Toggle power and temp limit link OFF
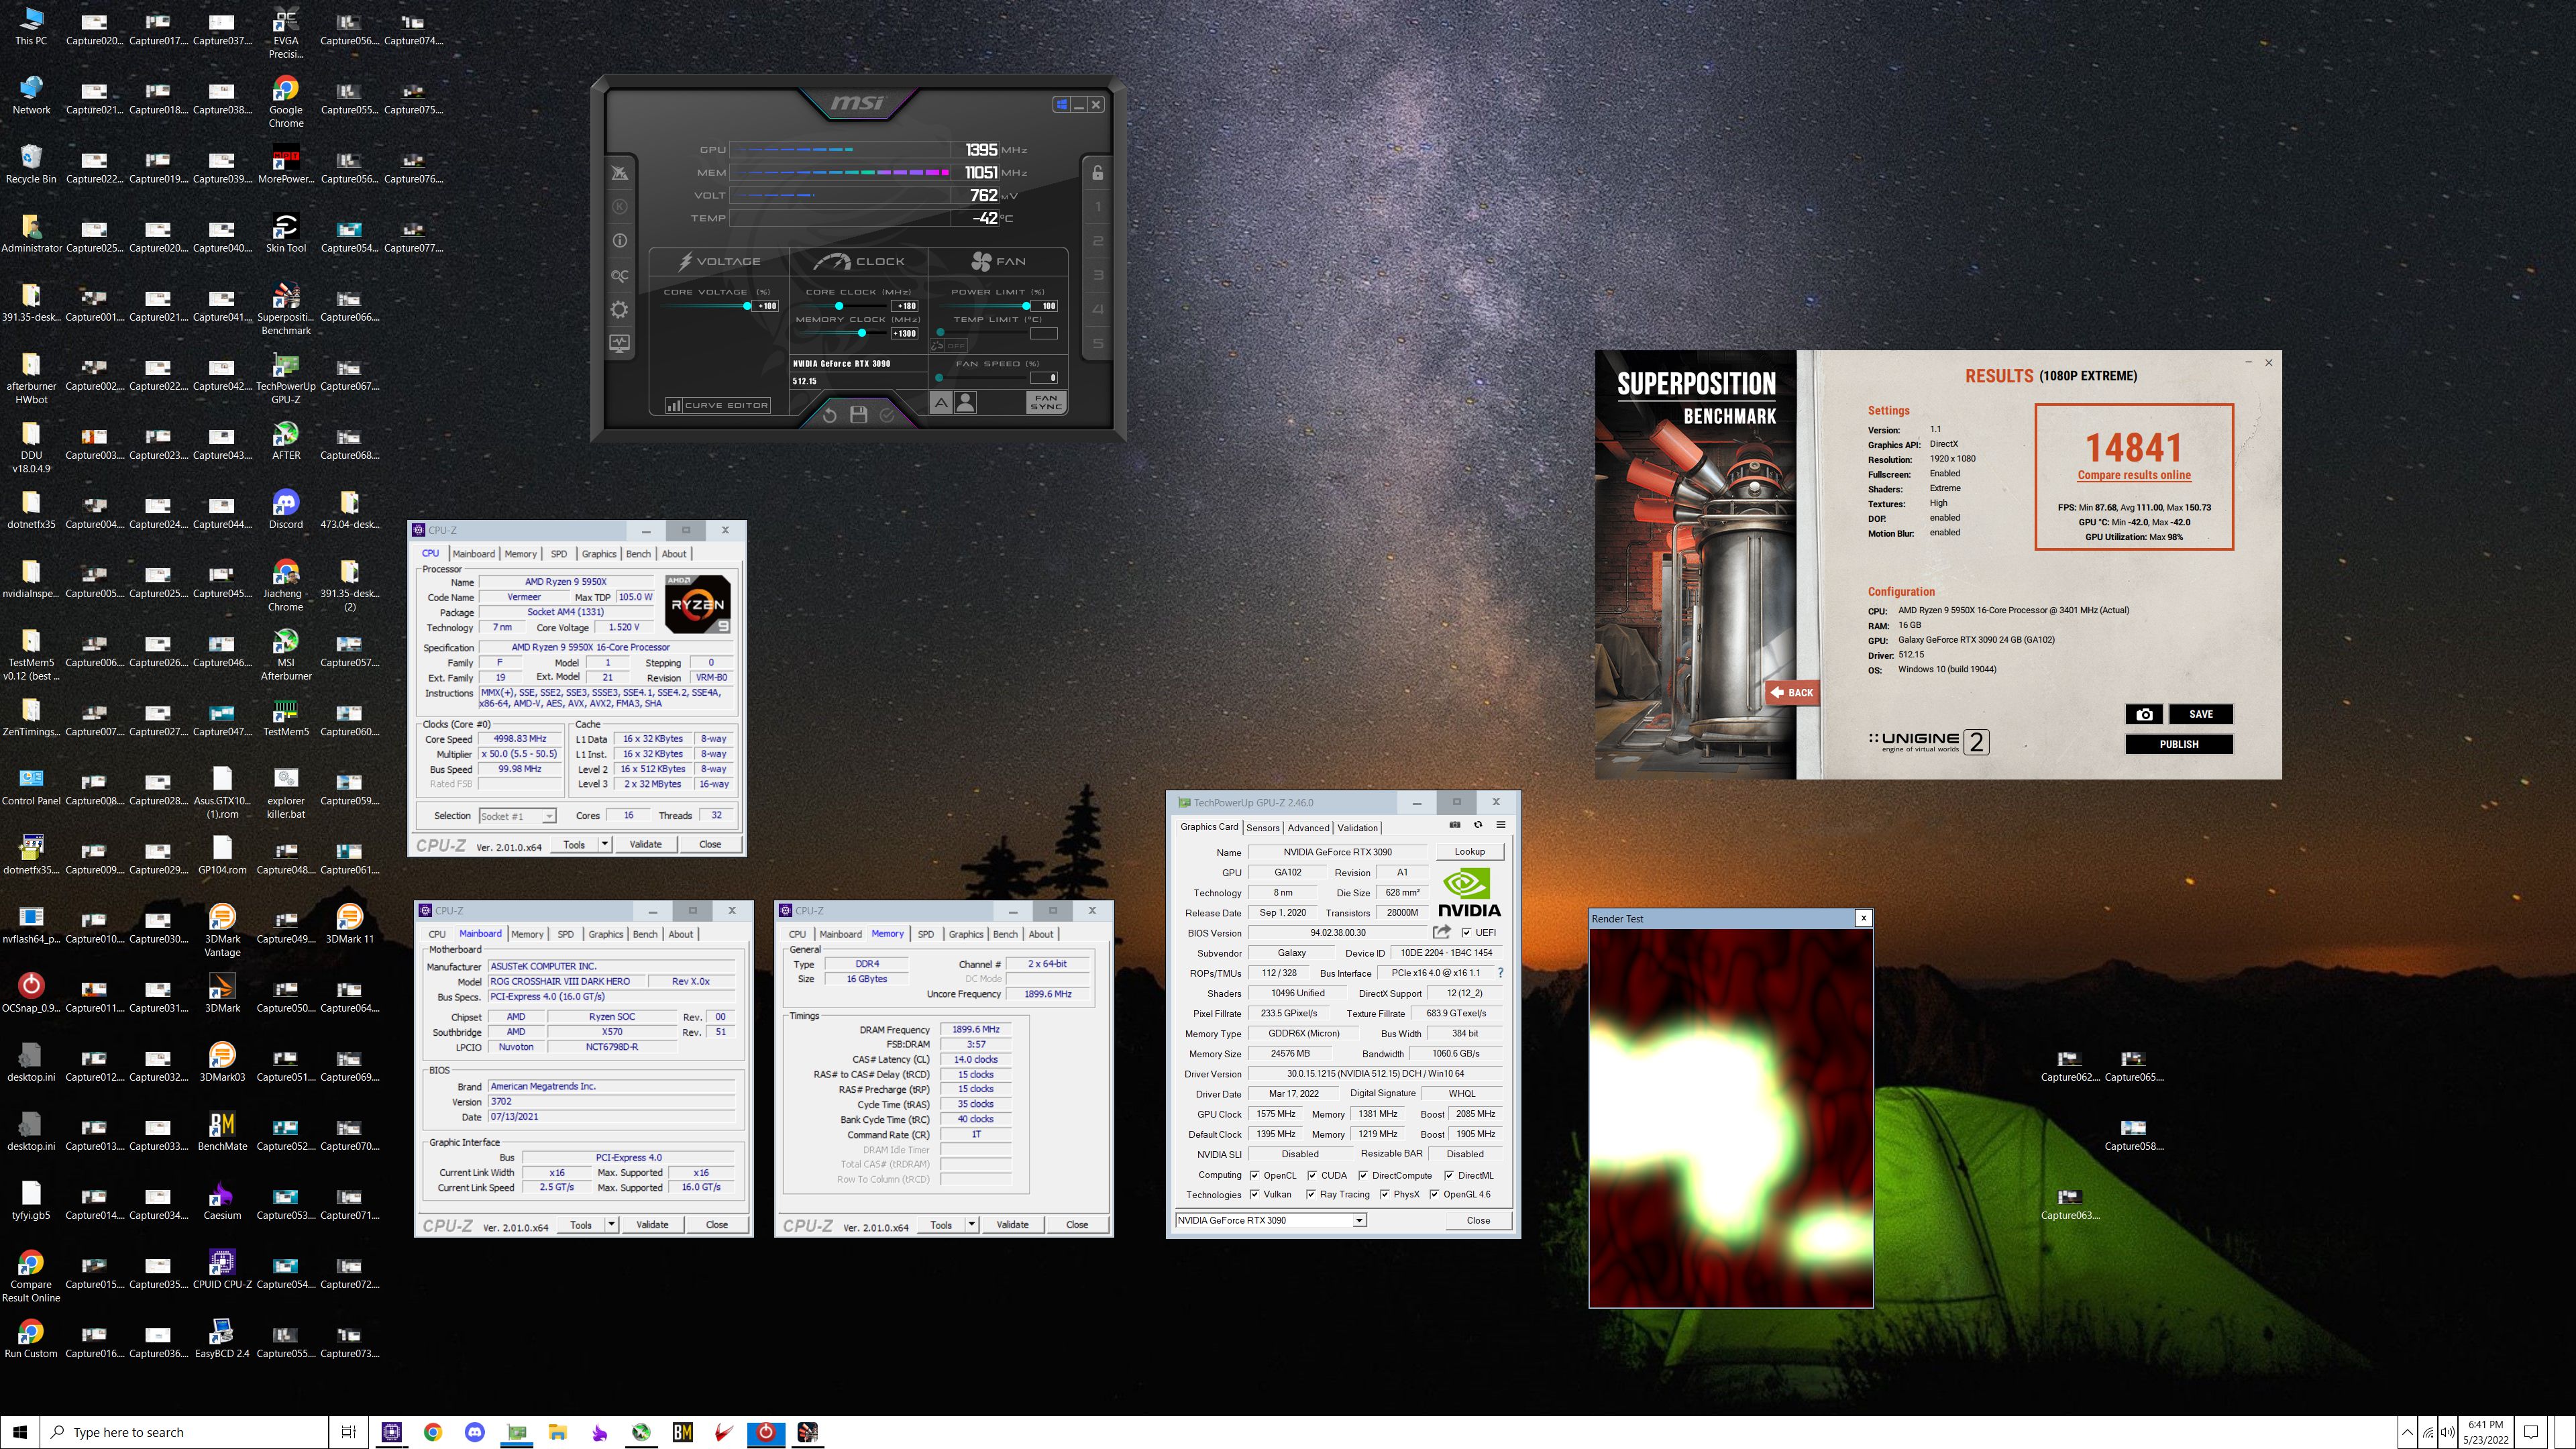Viewport: 2576px width, 1449px height. pos(948,345)
